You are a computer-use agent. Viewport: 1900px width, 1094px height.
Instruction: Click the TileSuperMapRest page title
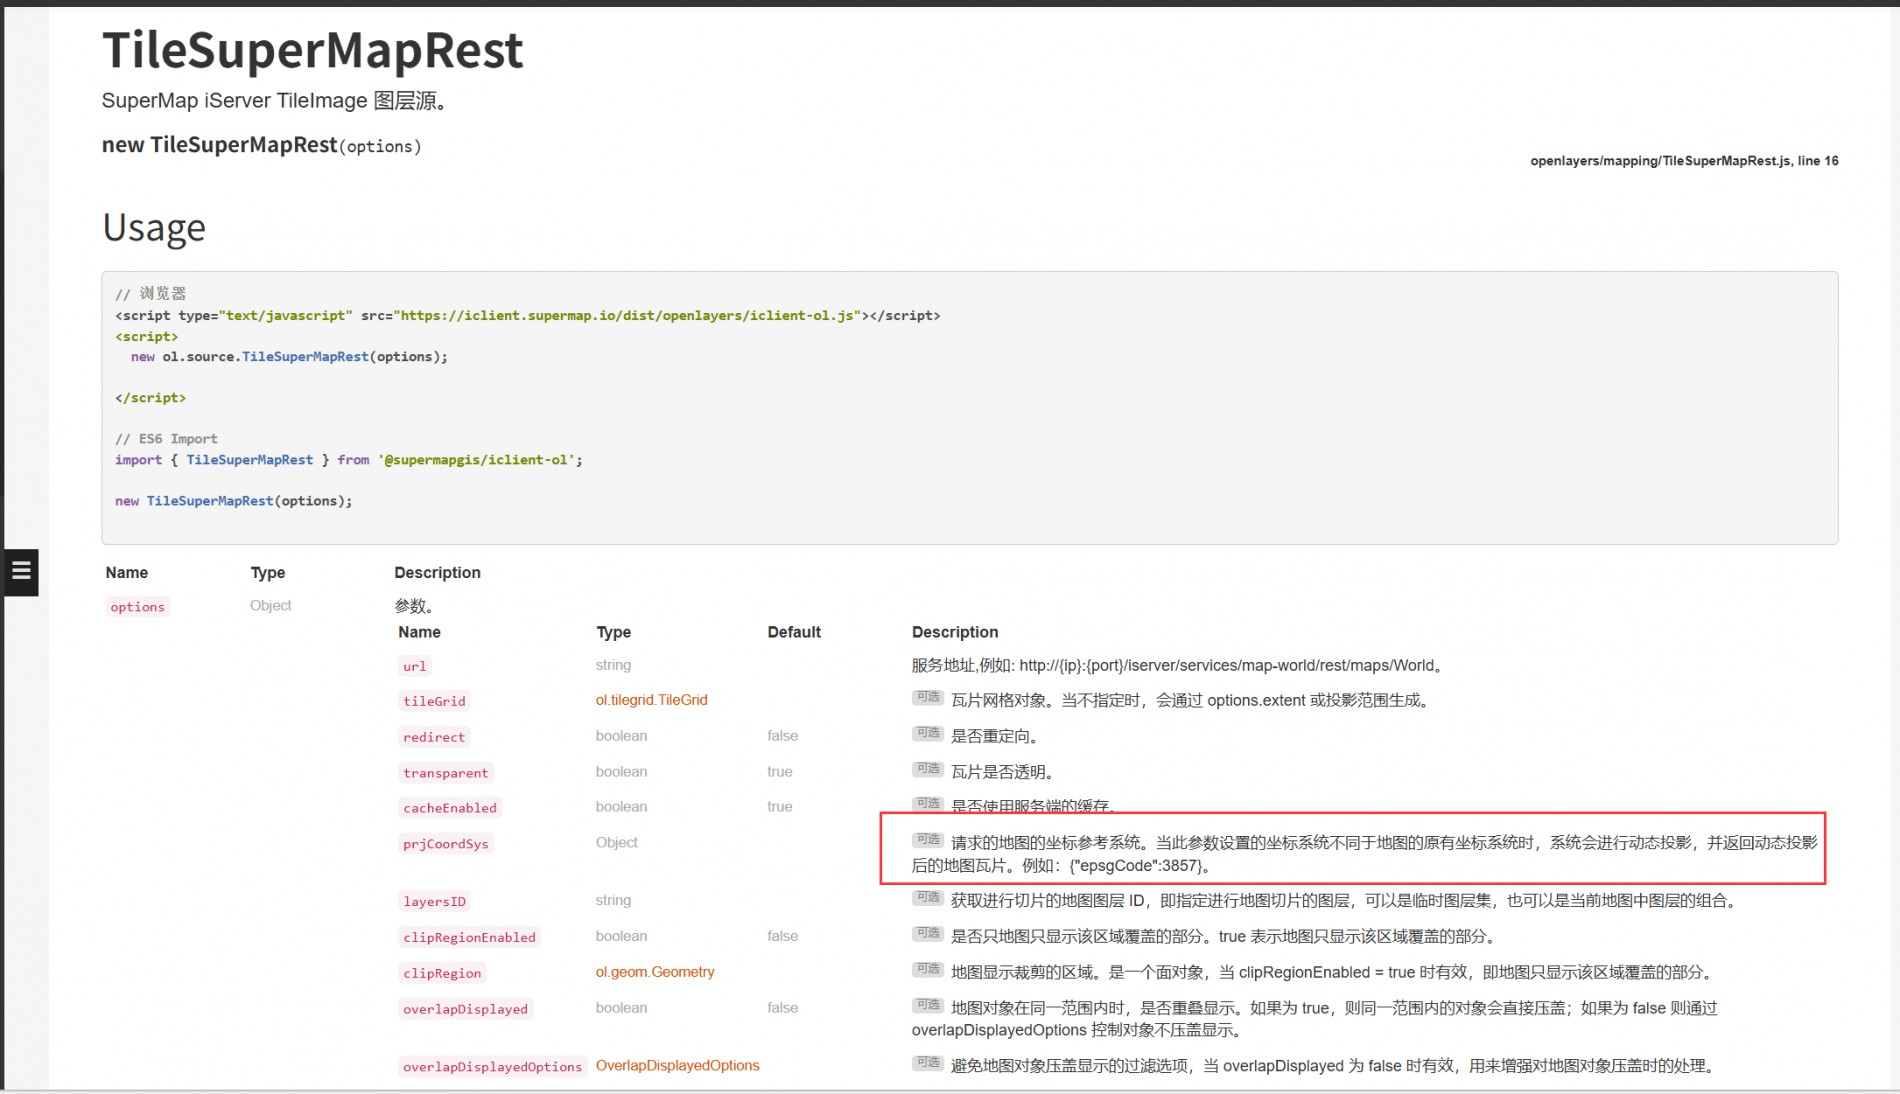click(x=312, y=50)
